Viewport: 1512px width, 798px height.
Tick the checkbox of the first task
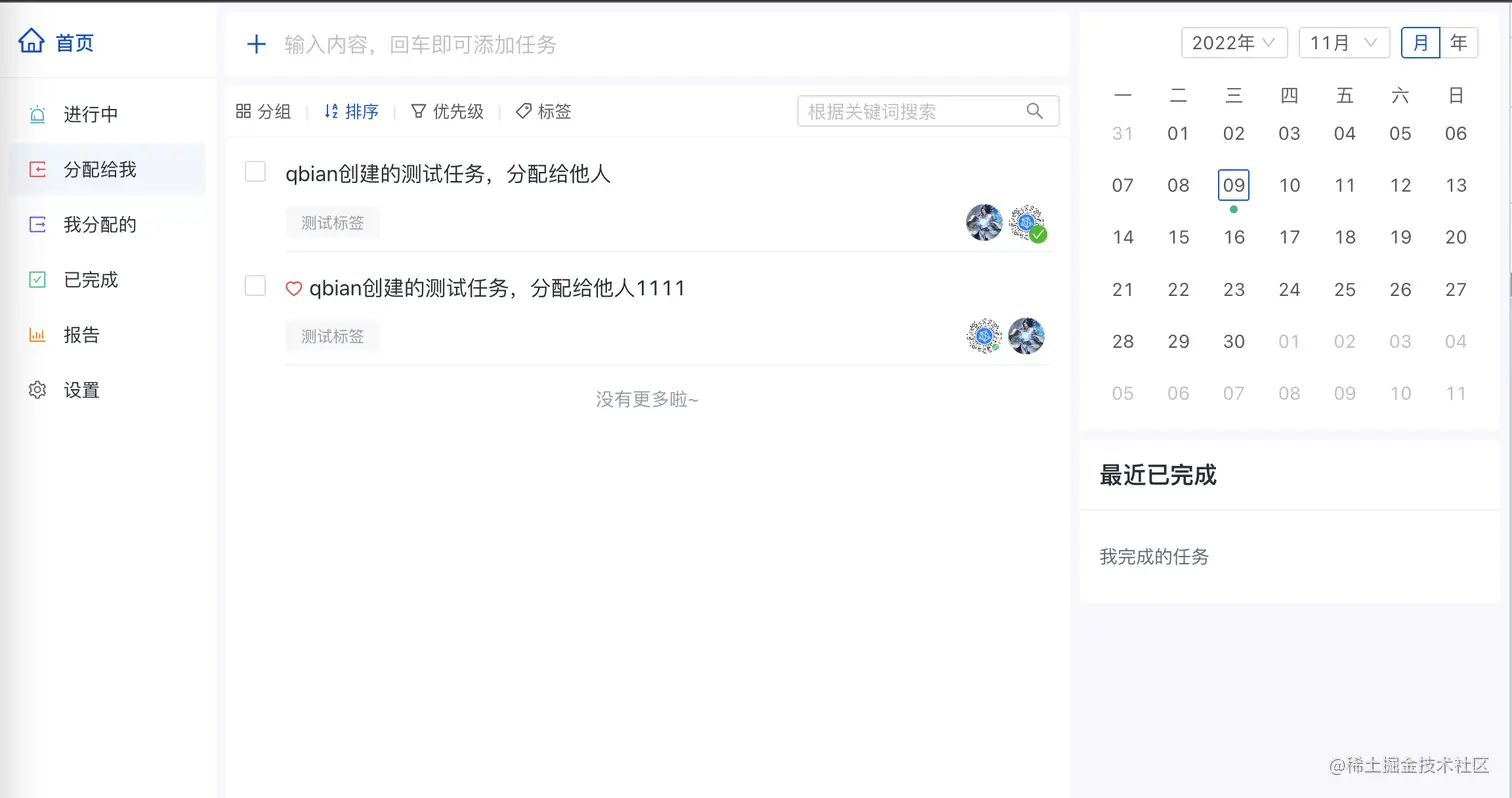click(255, 171)
